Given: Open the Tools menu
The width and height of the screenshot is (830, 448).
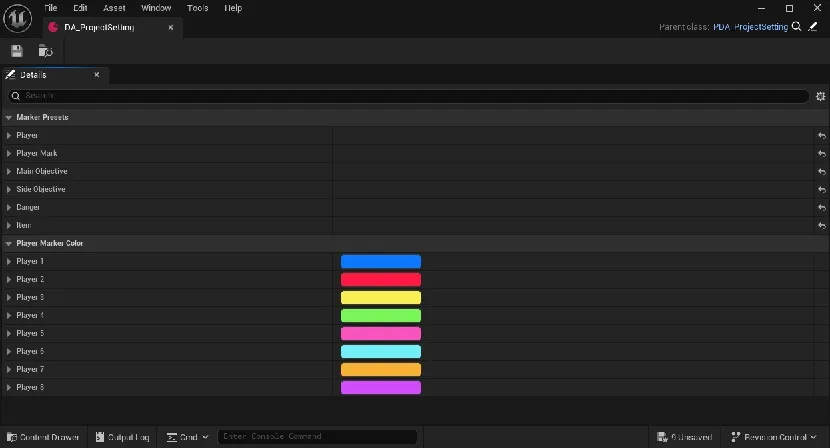Looking at the screenshot, I should pyautogui.click(x=197, y=8).
